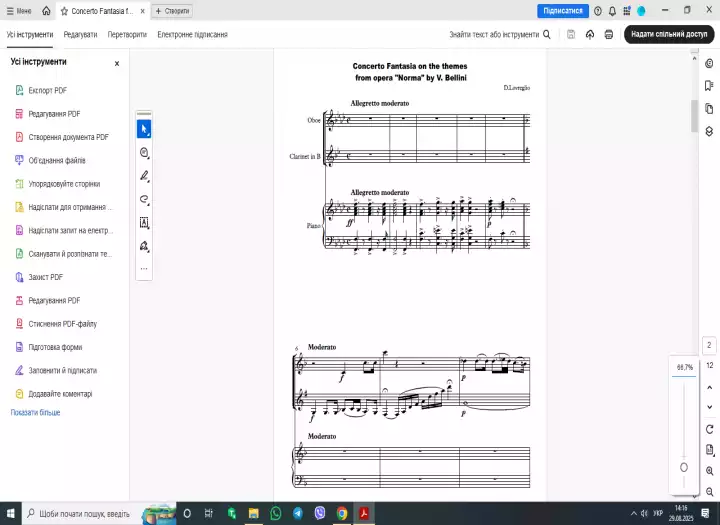Image resolution: width=720 pixels, height=525 pixels.
Task: Click the vertical document scrollbar thumb
Action: pos(694,116)
